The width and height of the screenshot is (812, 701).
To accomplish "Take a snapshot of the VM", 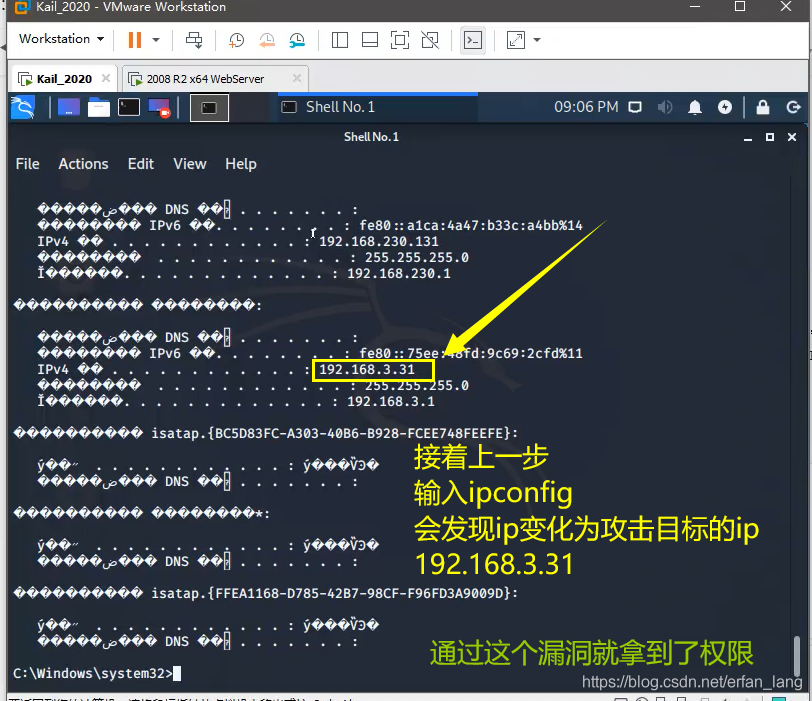I will pyautogui.click(x=236, y=40).
